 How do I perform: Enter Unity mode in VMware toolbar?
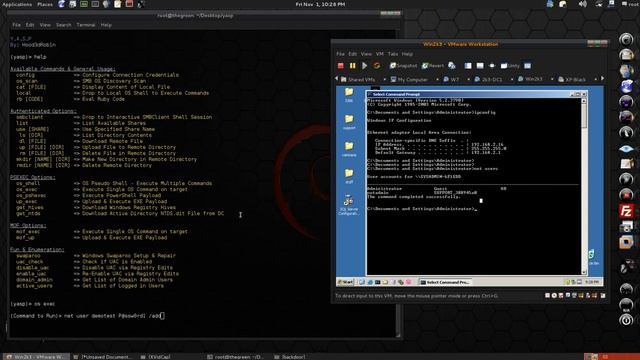click(x=510, y=66)
